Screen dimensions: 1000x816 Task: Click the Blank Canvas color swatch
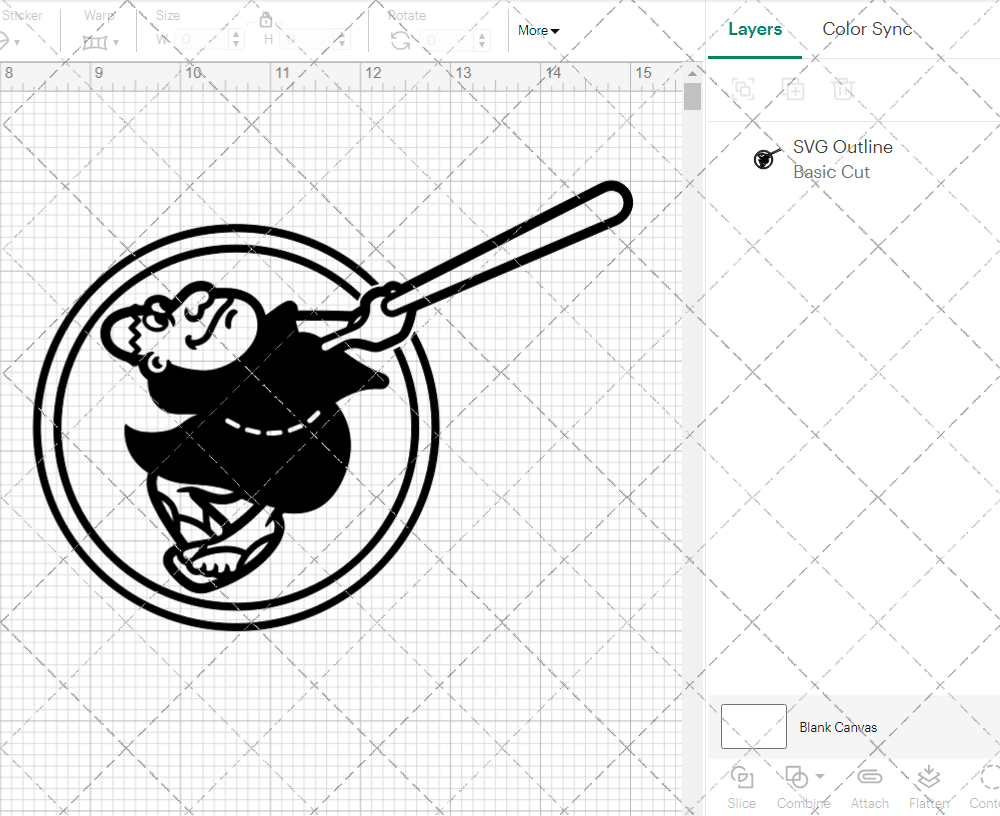click(753, 727)
